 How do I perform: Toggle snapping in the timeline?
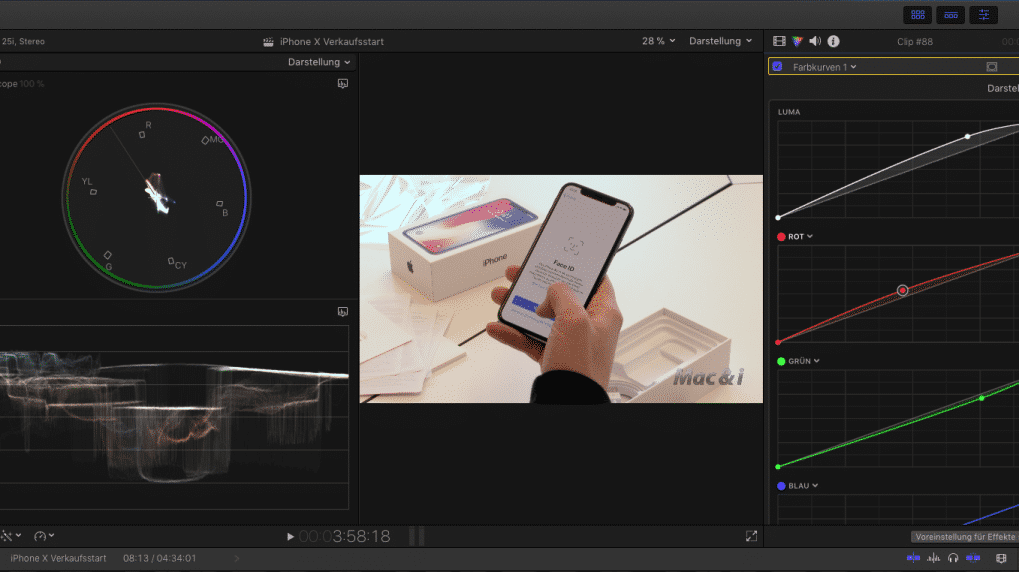(x=973, y=558)
